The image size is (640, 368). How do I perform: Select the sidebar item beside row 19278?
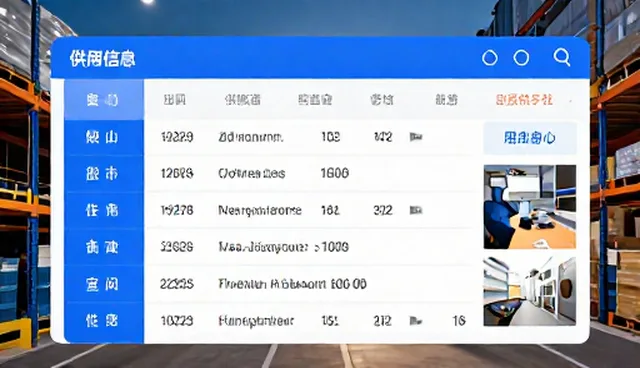pos(104,211)
